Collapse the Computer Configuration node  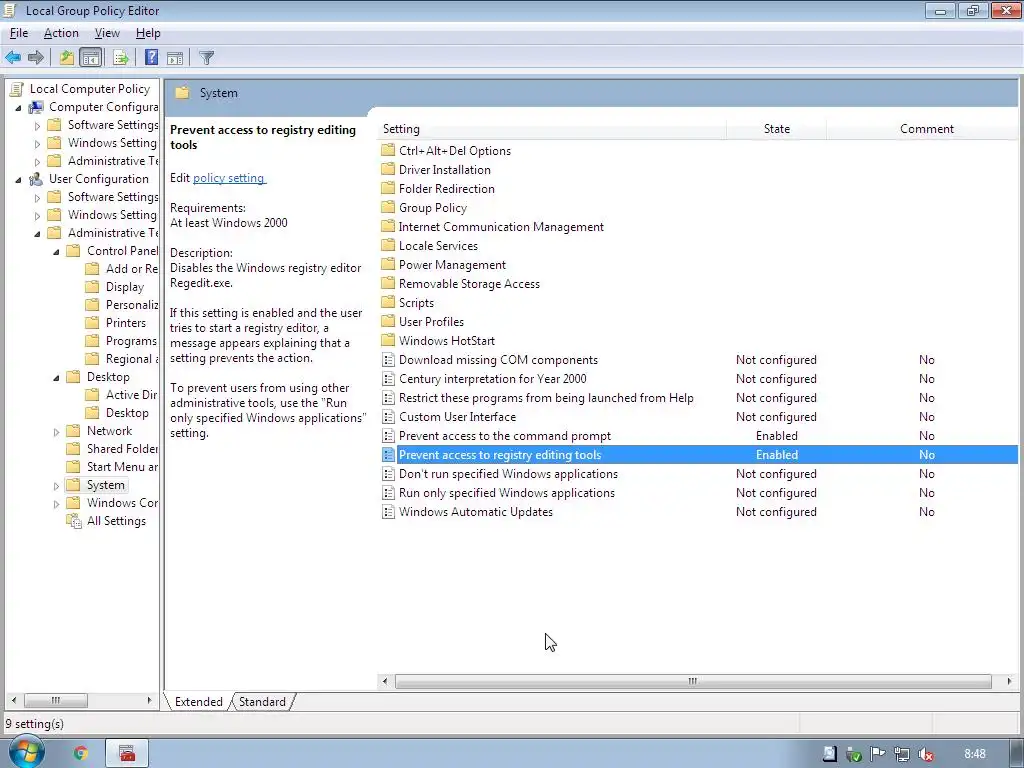[18, 108]
